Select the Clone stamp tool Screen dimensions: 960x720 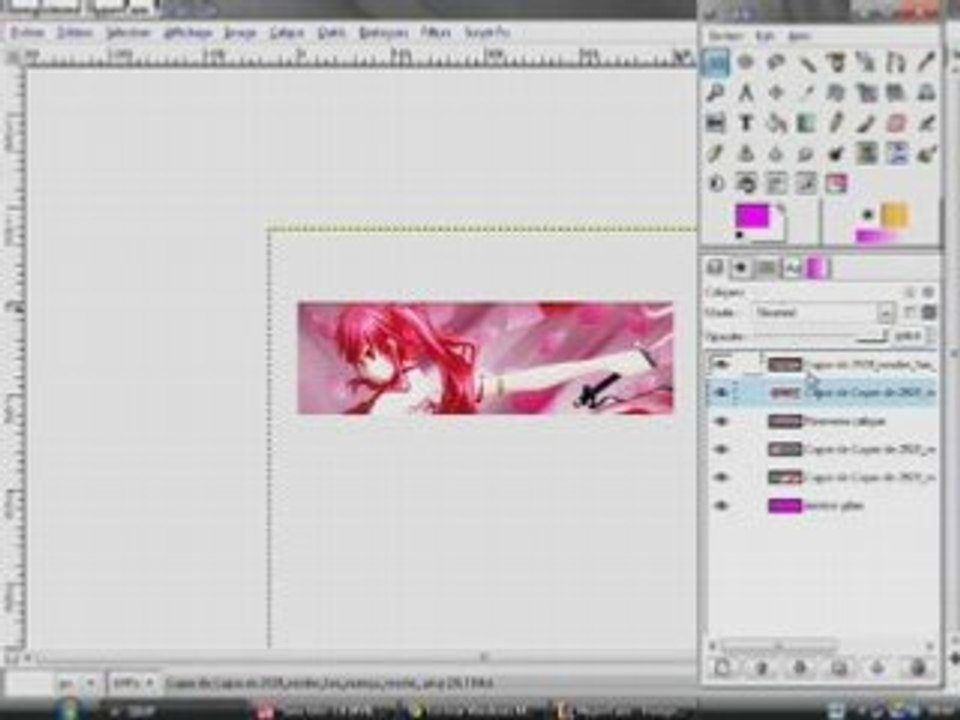coord(745,153)
